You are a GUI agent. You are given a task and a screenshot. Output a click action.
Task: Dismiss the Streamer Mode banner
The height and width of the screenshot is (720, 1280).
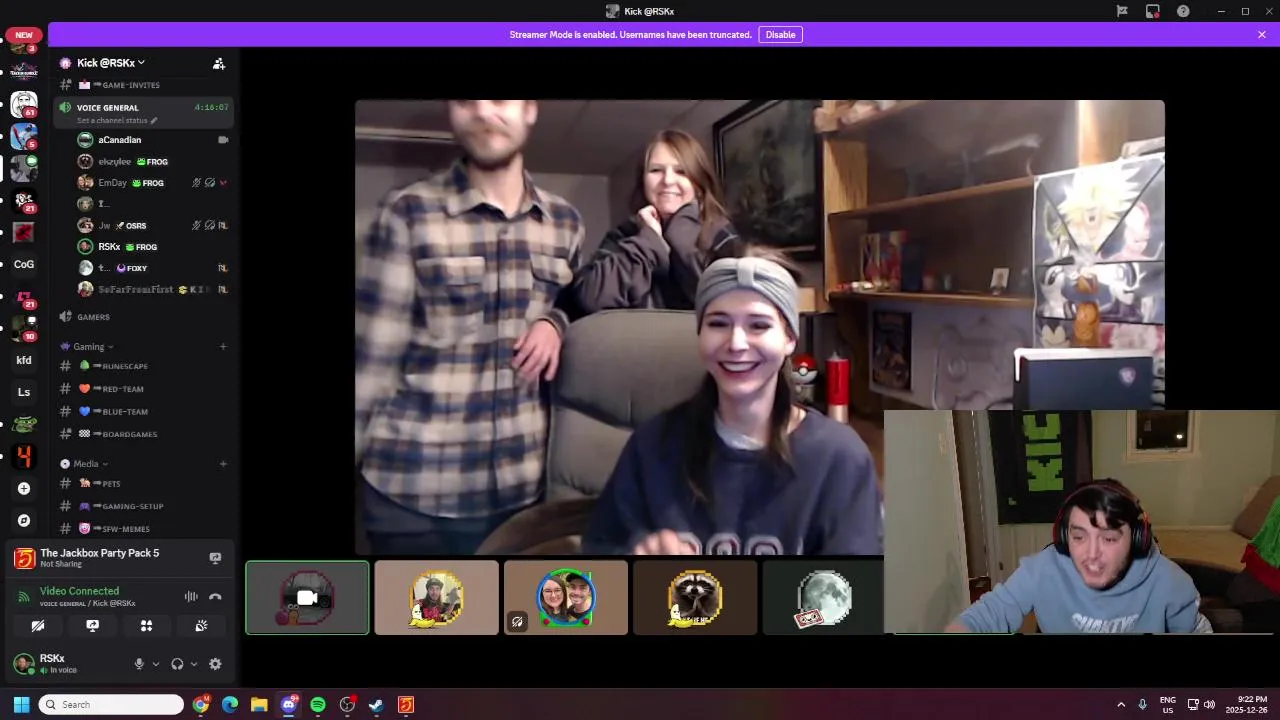click(1262, 35)
